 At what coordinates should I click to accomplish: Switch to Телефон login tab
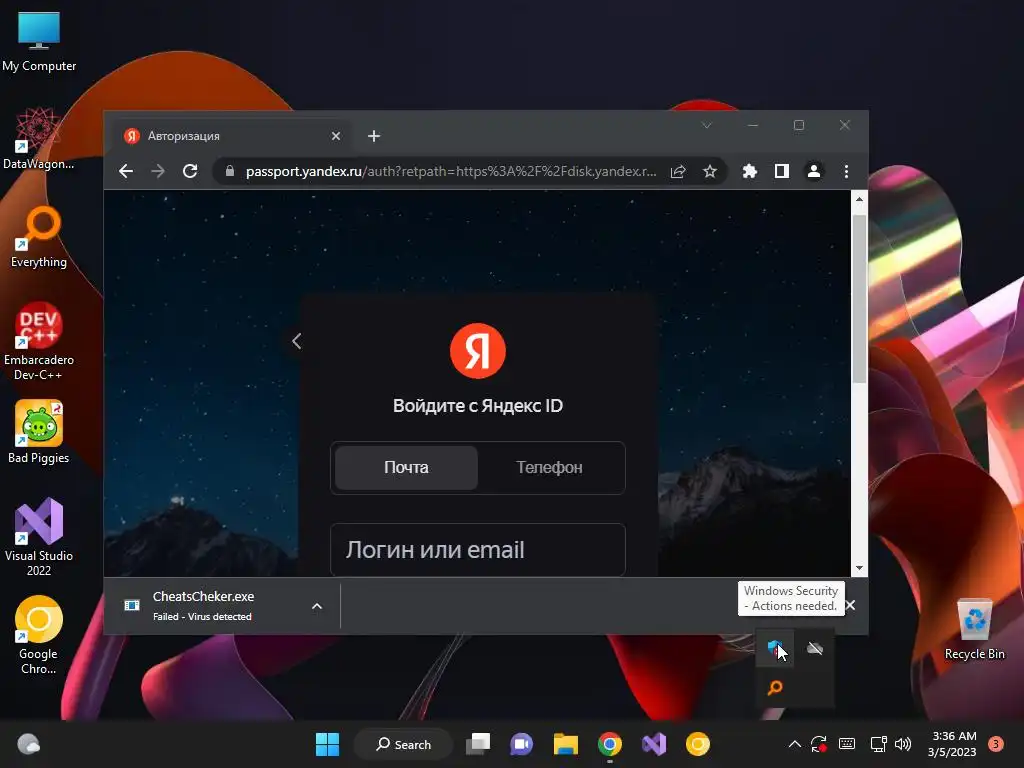549,468
